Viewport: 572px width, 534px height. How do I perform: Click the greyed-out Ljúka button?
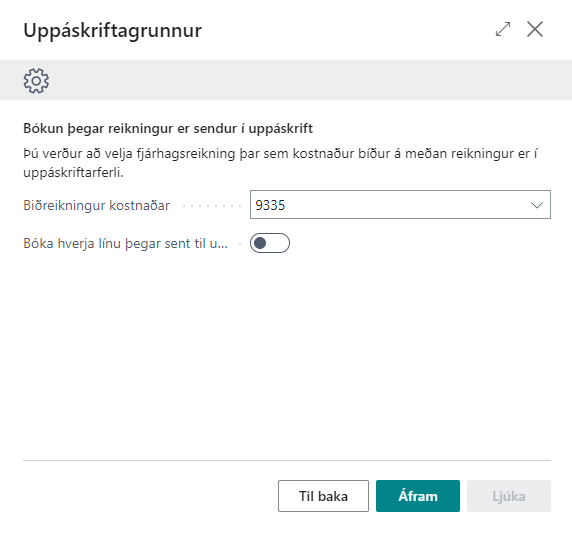[509, 496]
